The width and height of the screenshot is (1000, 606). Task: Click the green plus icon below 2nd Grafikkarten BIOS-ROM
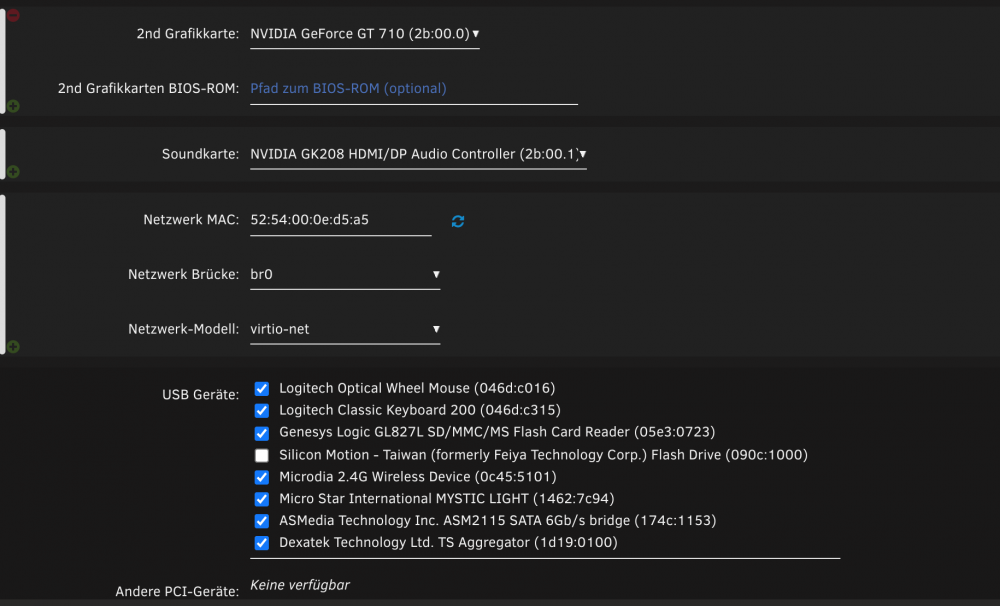(x=13, y=106)
